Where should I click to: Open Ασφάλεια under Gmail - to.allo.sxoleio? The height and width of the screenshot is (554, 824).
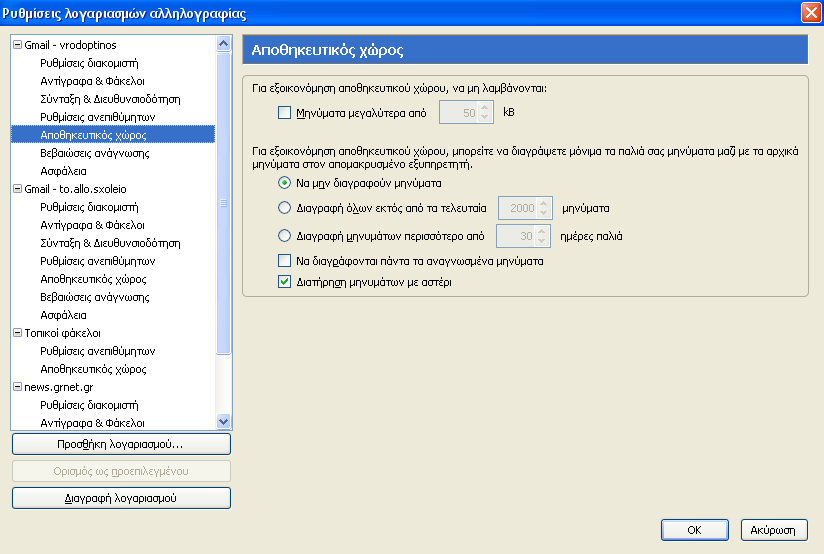113,315
